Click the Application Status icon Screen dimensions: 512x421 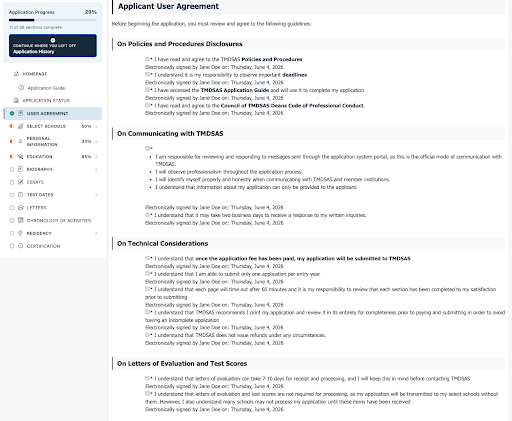point(16,100)
